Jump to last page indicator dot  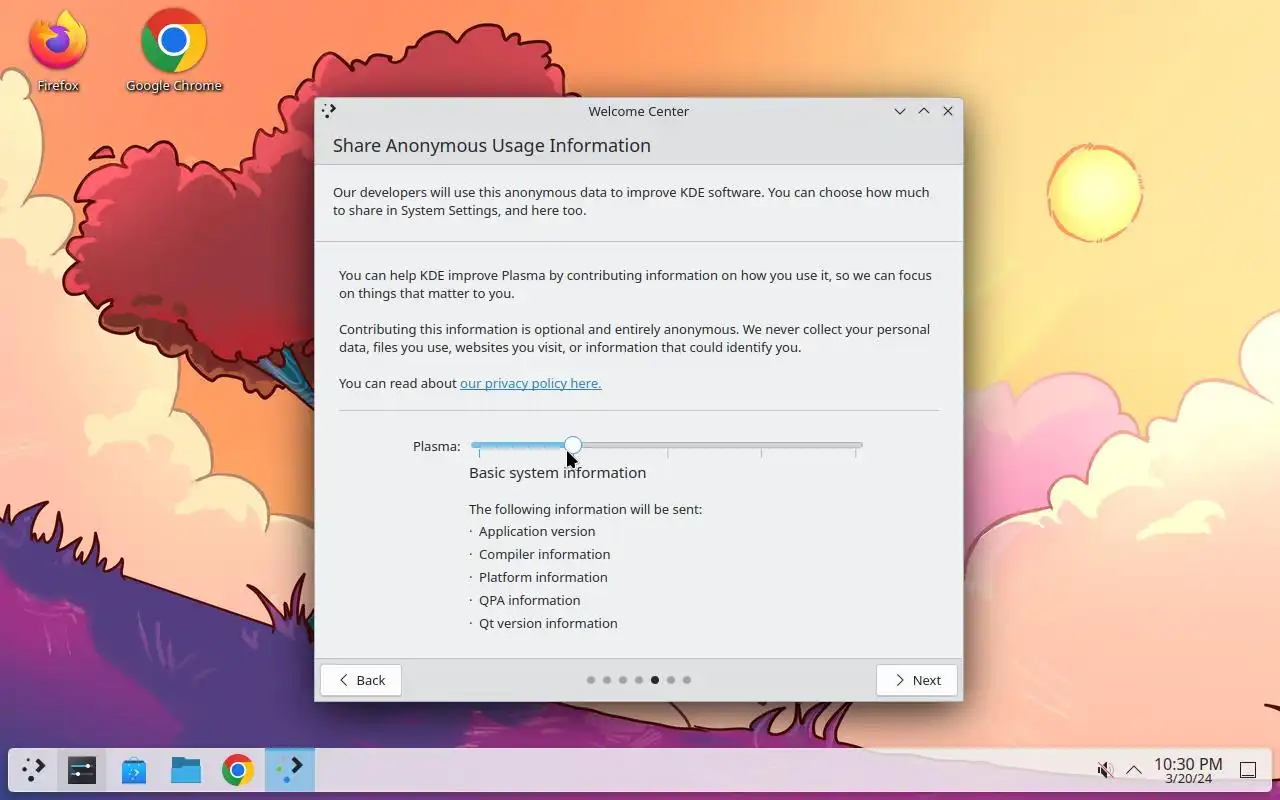(687, 680)
